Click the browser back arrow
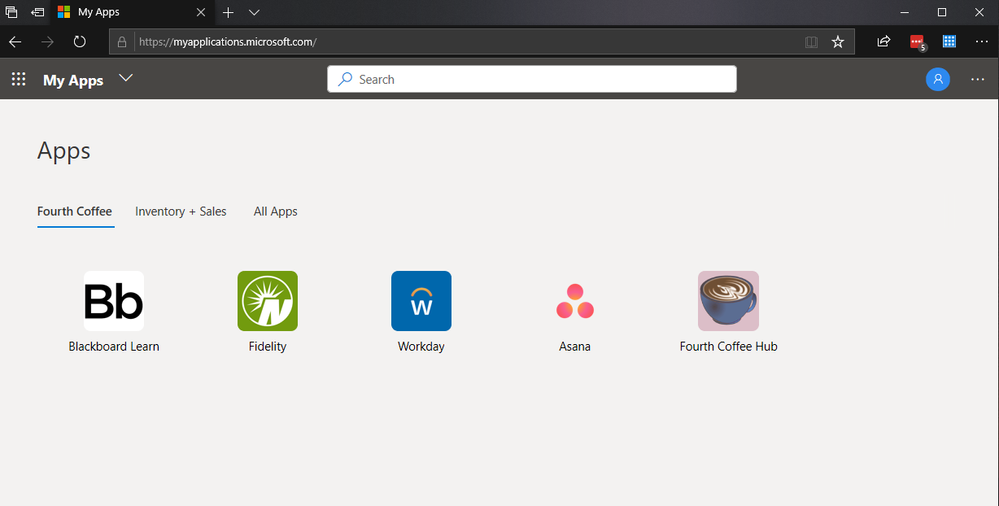This screenshot has width=999, height=506. pyautogui.click(x=15, y=42)
